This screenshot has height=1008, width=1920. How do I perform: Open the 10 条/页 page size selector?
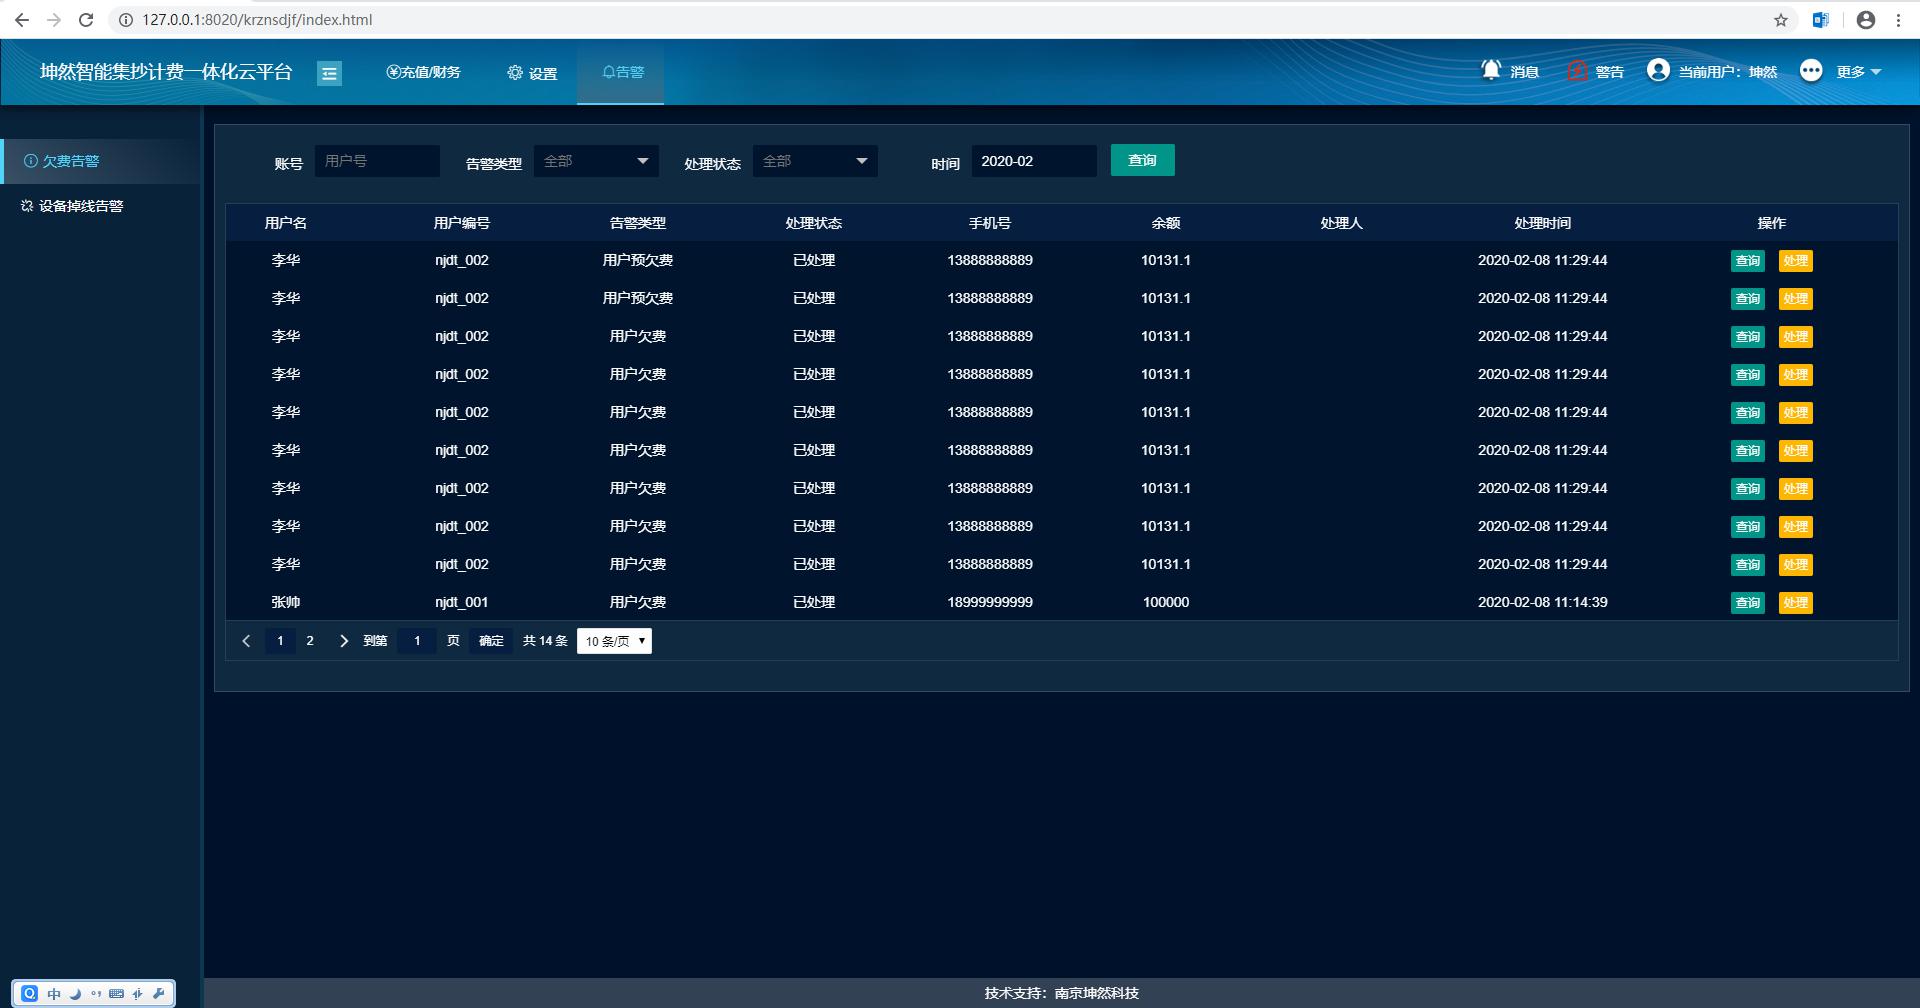click(614, 641)
